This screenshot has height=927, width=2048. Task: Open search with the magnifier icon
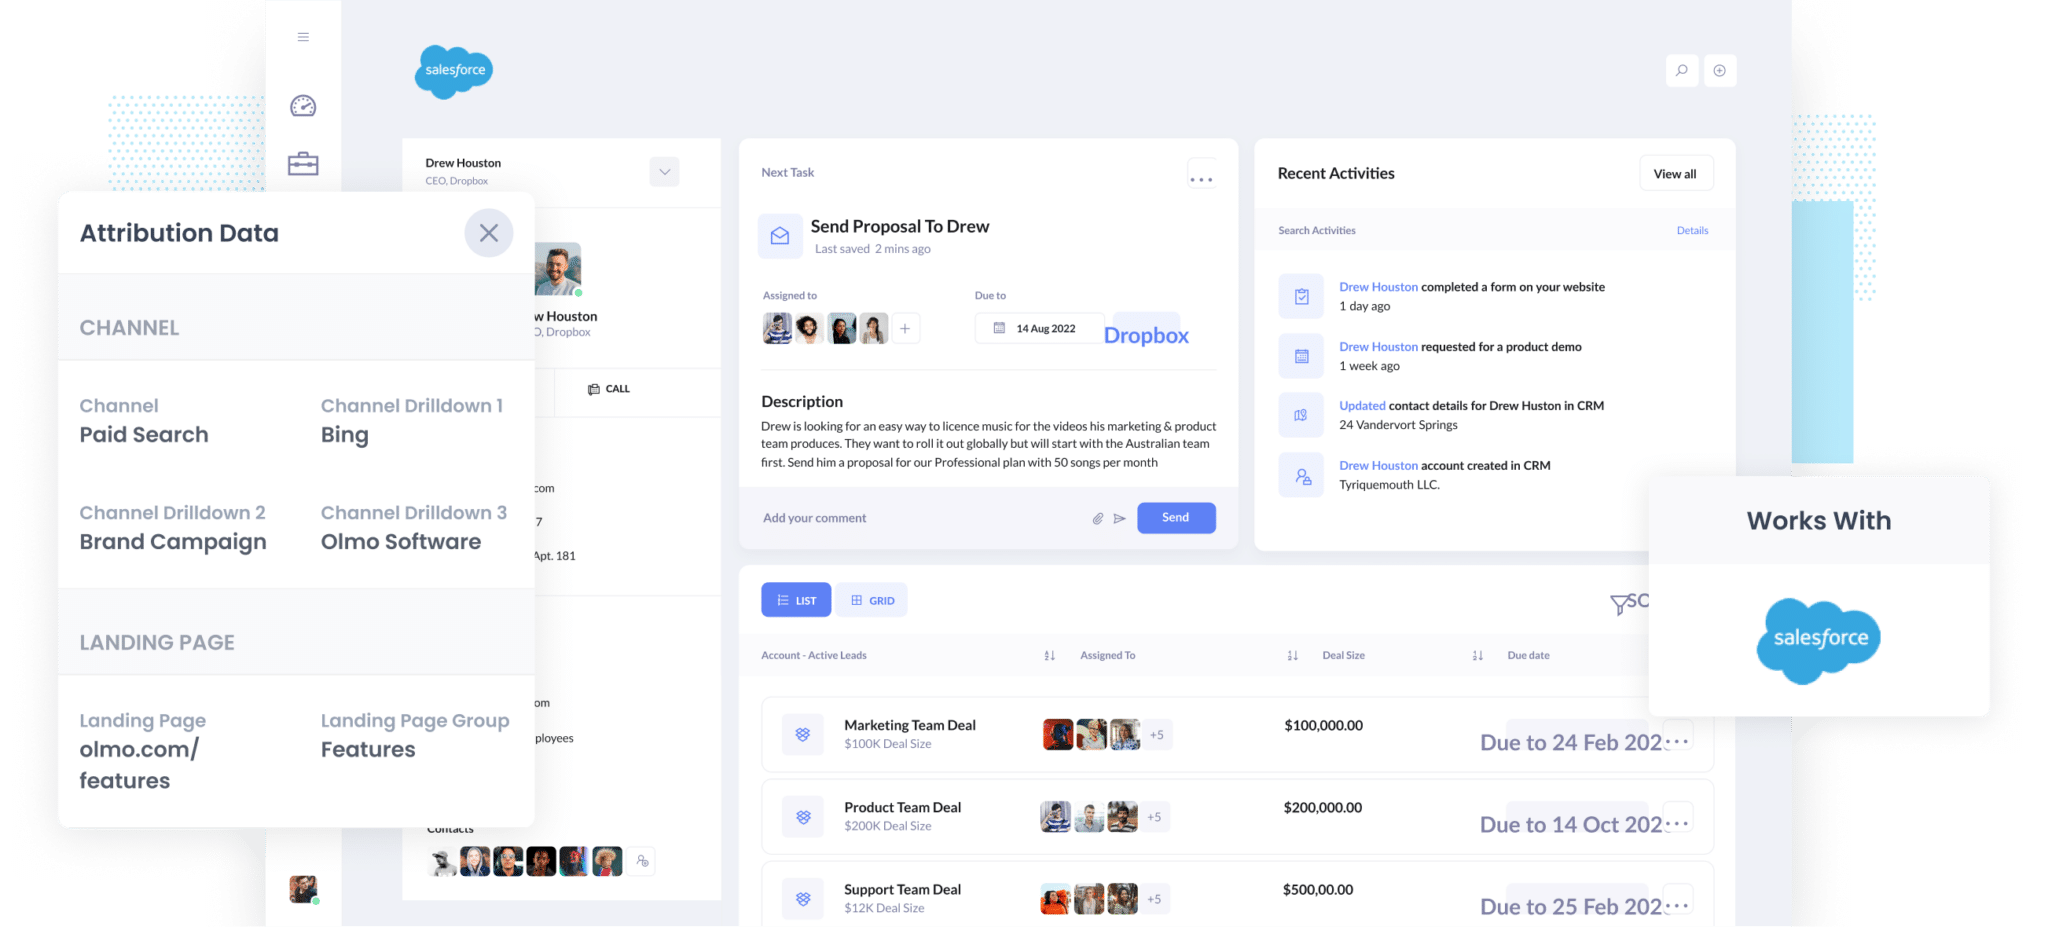tap(1682, 71)
